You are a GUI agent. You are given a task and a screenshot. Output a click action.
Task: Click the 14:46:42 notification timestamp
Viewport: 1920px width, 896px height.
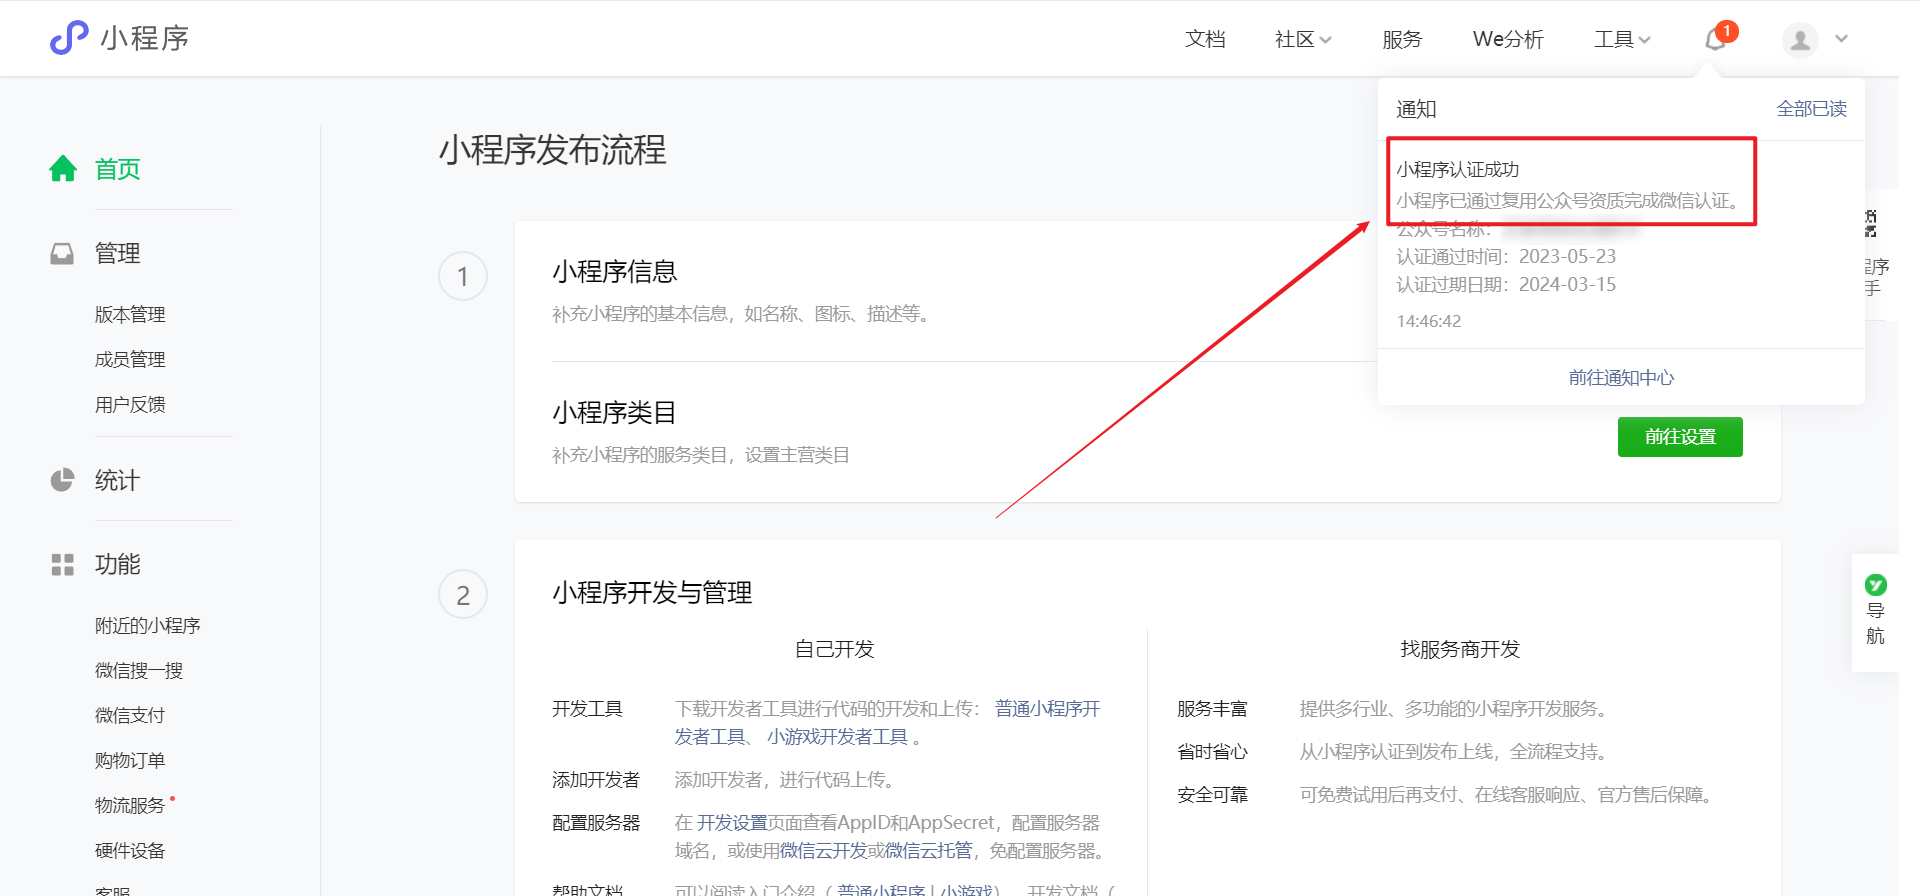[1429, 321]
